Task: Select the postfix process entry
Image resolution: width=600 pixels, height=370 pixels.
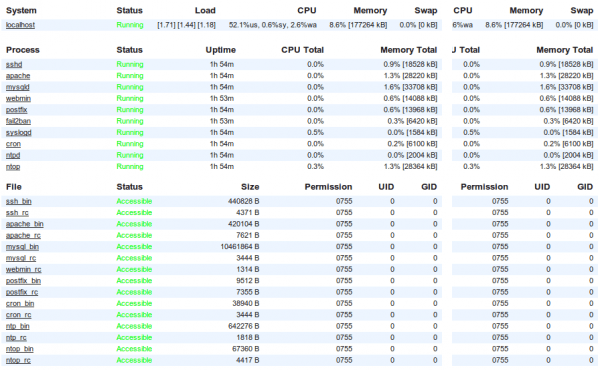Action: coord(16,110)
